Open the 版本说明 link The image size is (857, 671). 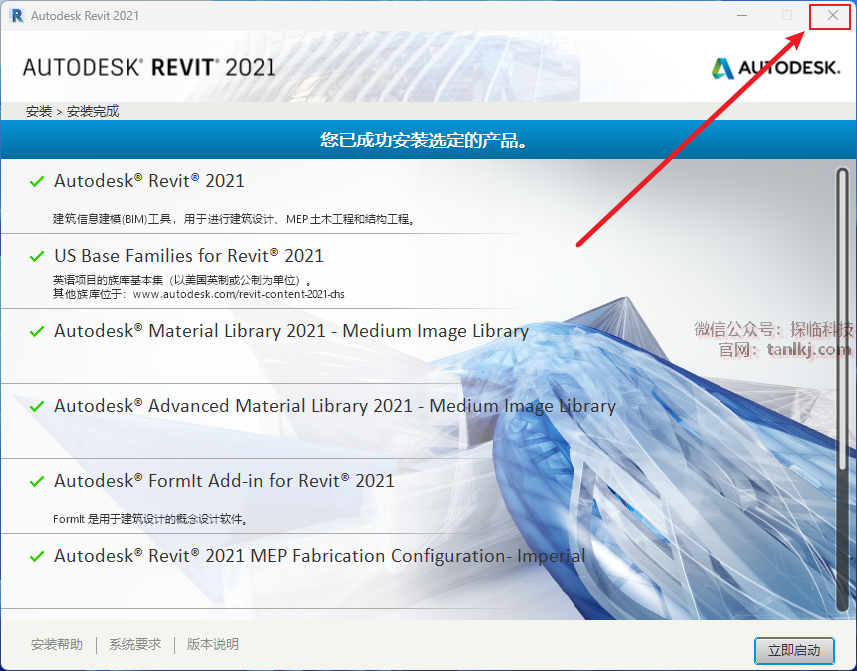213,644
